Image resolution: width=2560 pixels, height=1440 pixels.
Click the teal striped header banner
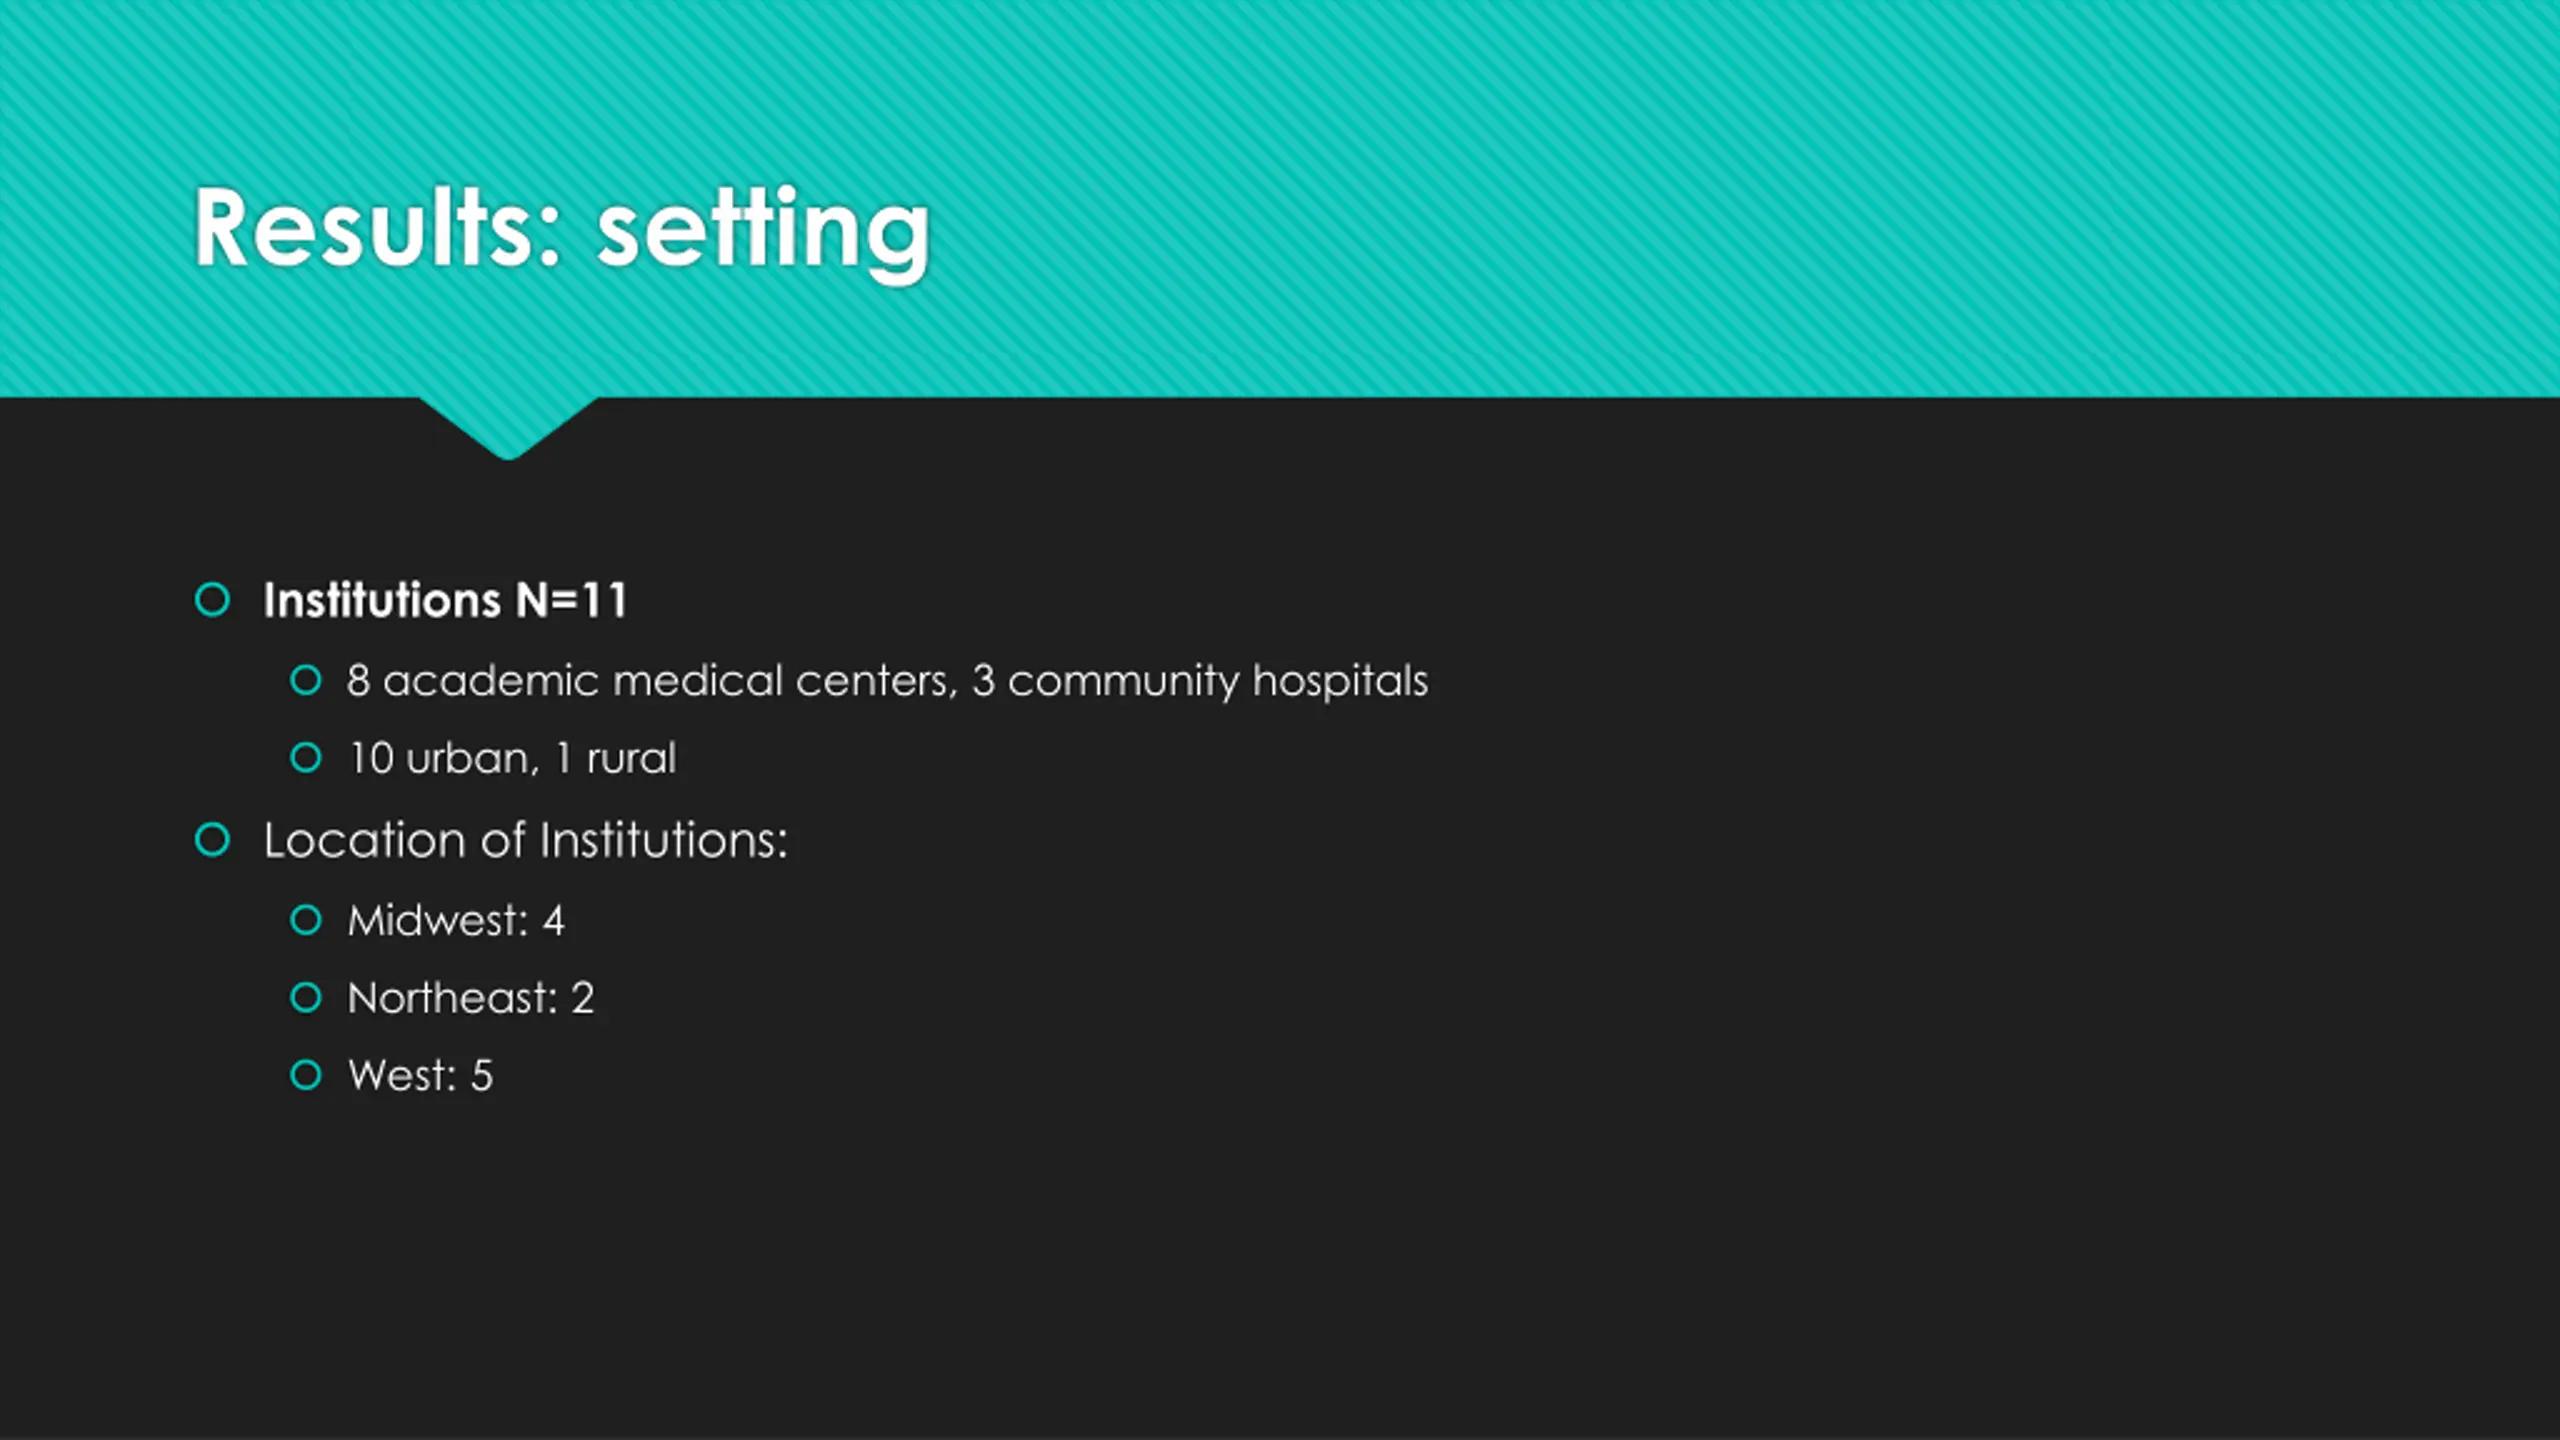coord(1280,198)
